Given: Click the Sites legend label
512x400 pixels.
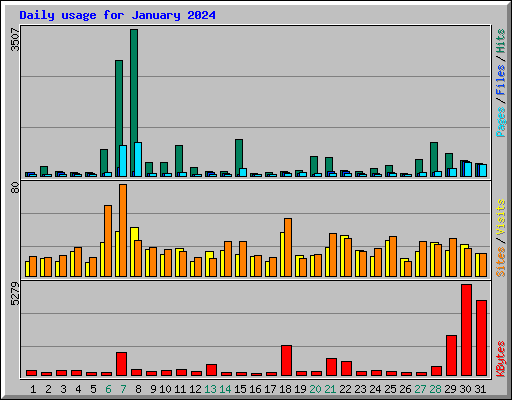Looking at the screenshot, I should [501, 262].
